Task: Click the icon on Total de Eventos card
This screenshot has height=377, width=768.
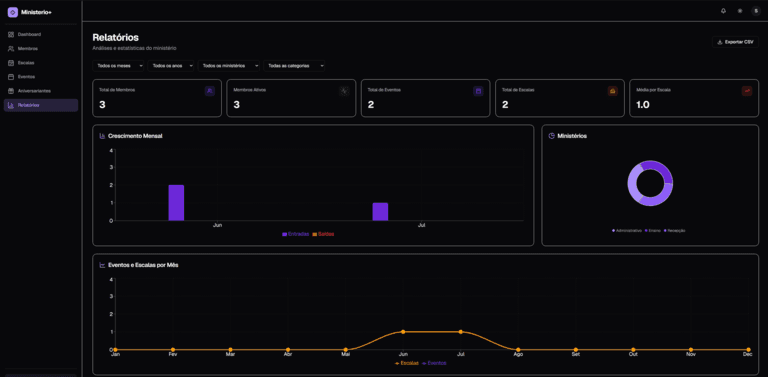Action: pos(478,91)
